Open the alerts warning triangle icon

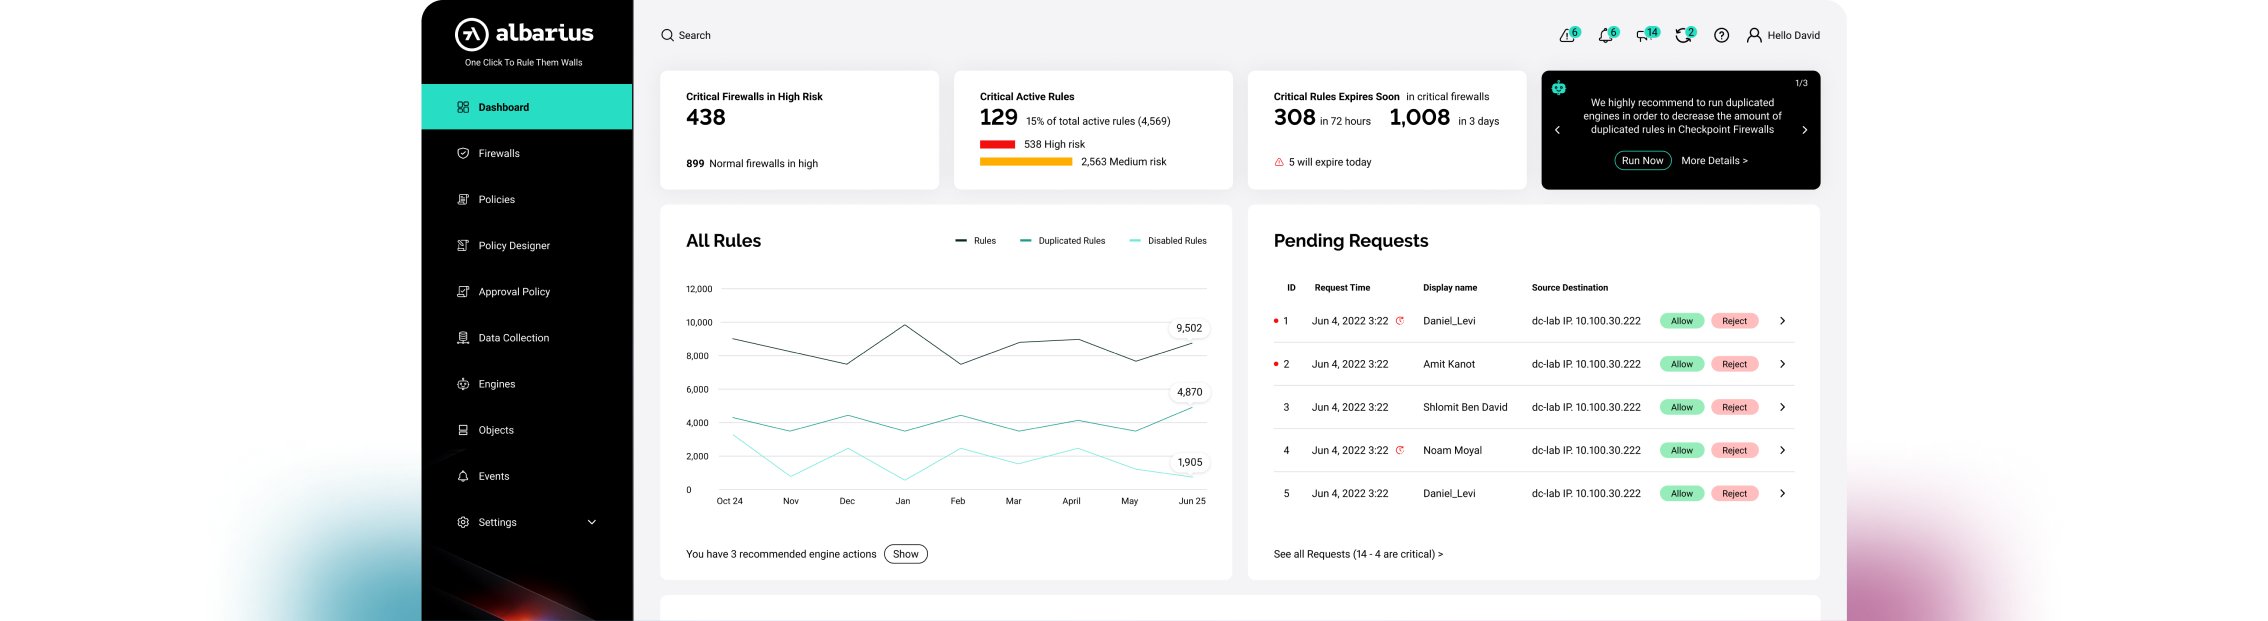point(1567,35)
